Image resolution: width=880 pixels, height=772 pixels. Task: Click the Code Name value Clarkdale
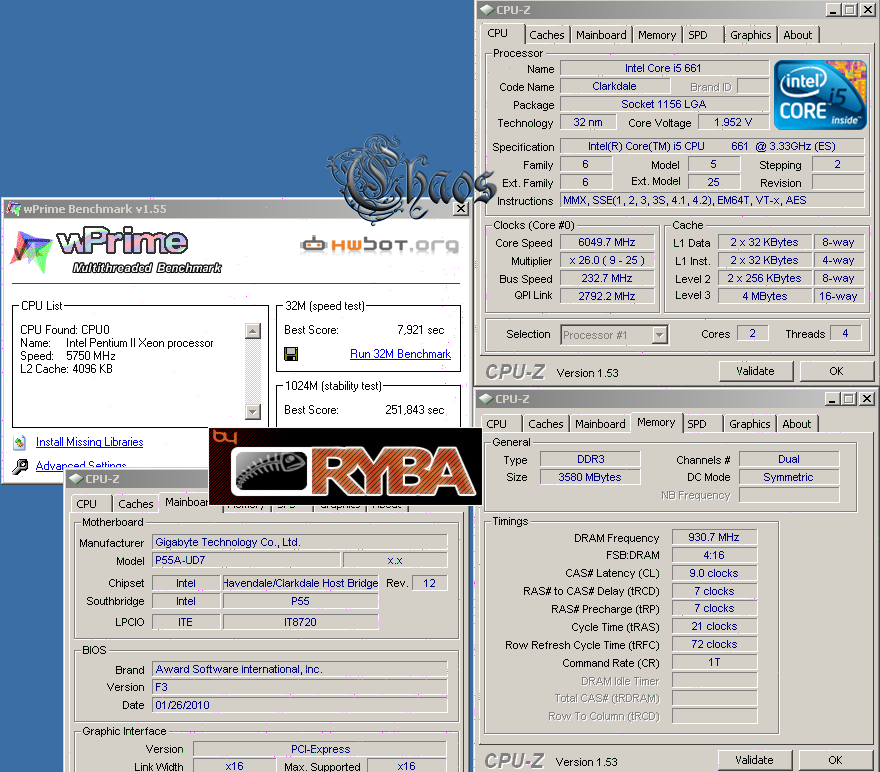(x=615, y=86)
